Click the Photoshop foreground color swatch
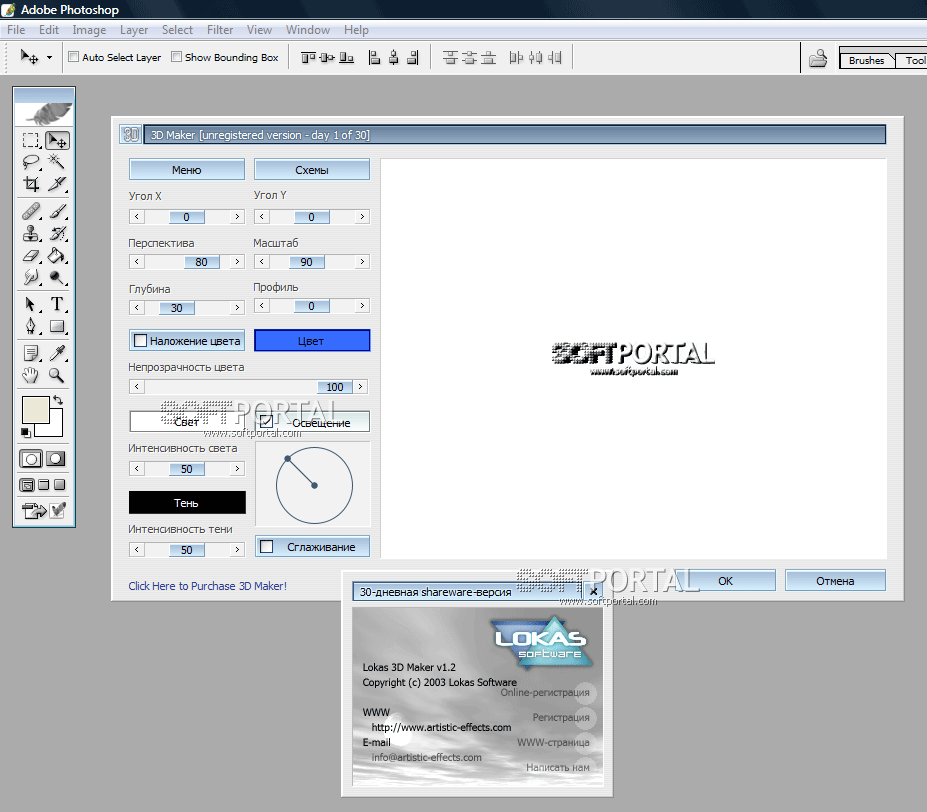927x812 pixels. point(35,410)
